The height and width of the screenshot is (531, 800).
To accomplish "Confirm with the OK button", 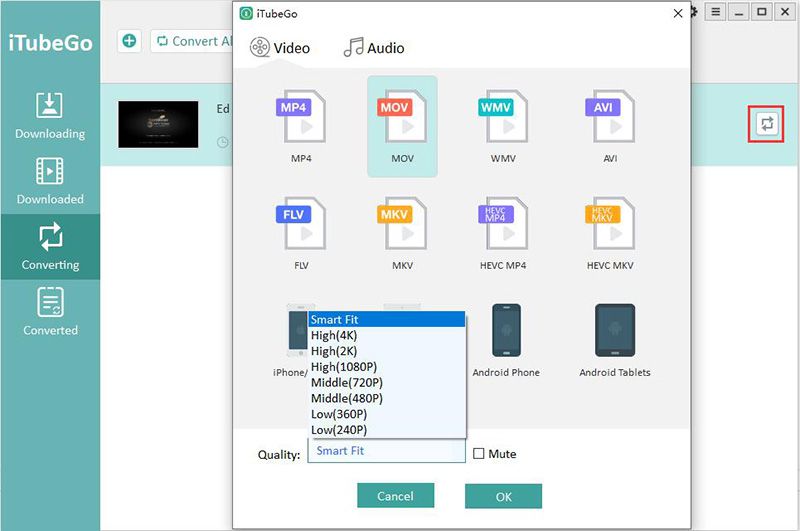I will tap(503, 496).
